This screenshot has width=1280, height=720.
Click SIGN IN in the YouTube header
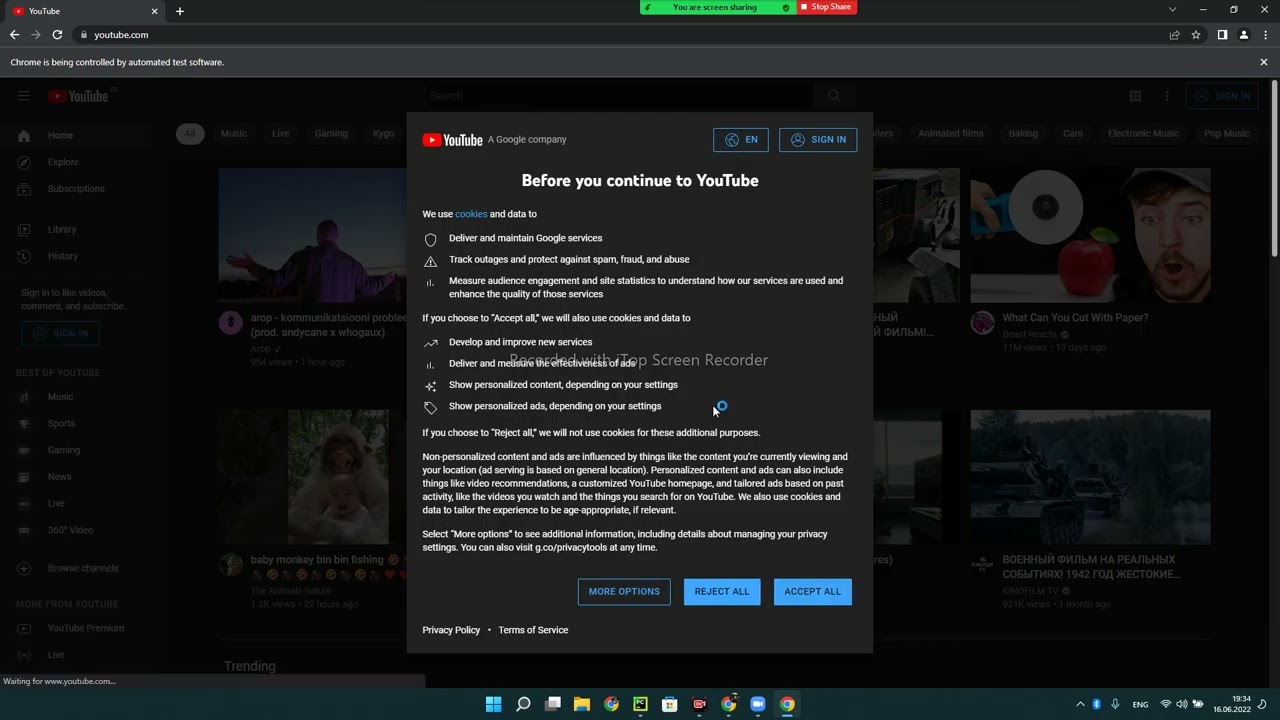pos(1221,96)
